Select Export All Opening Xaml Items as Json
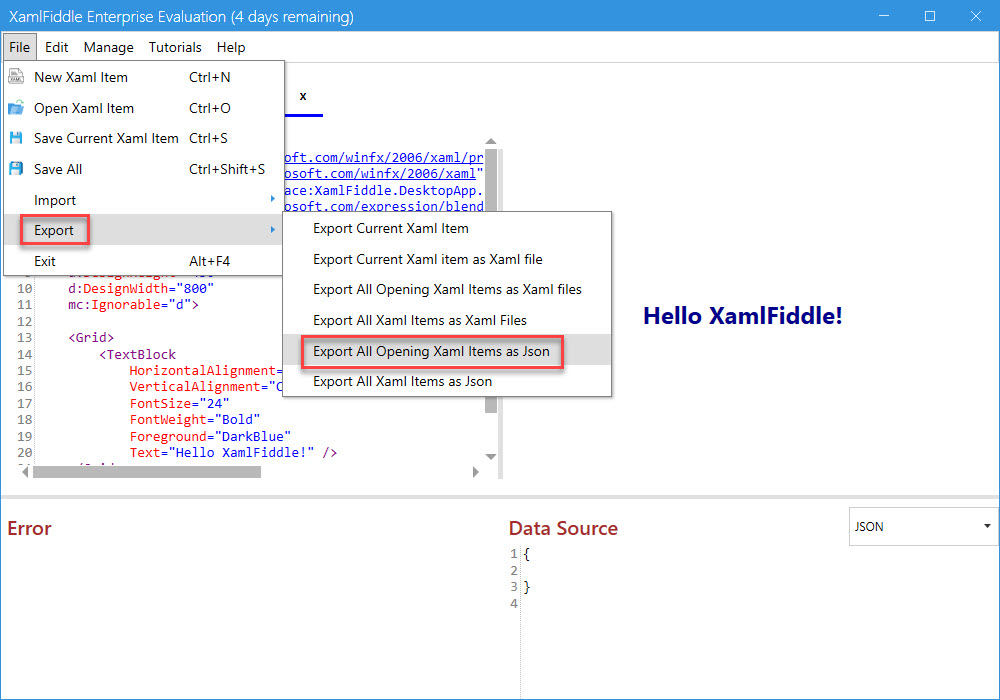The width and height of the screenshot is (1000, 700). point(446,351)
